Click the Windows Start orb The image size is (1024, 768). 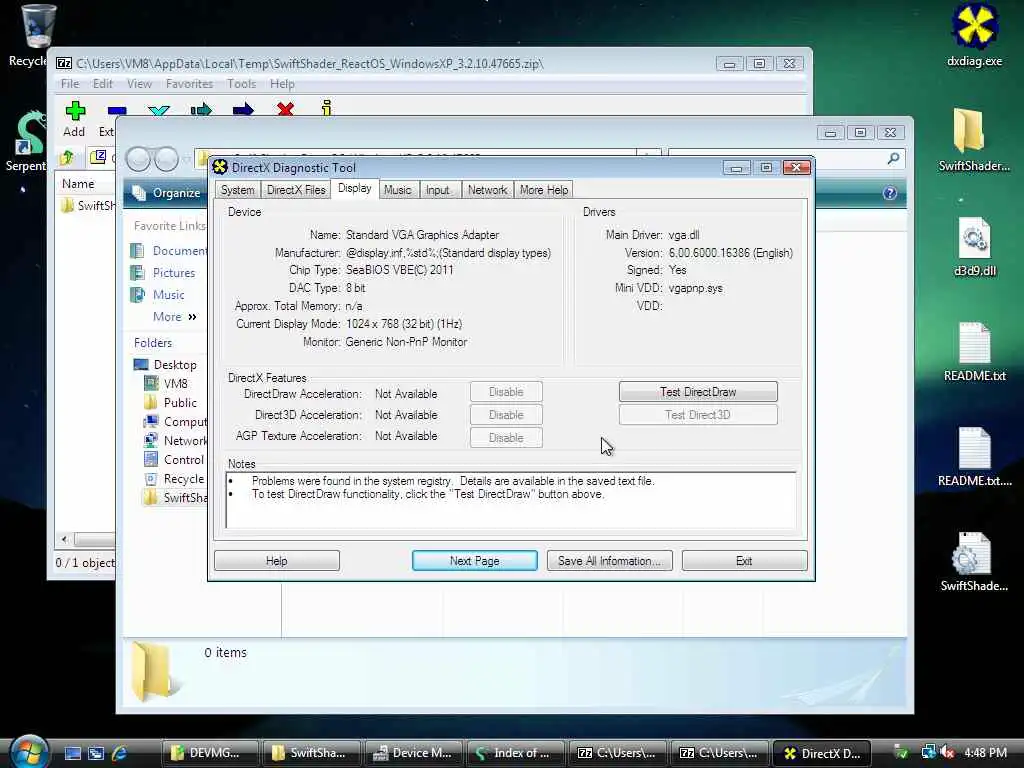[x=29, y=752]
